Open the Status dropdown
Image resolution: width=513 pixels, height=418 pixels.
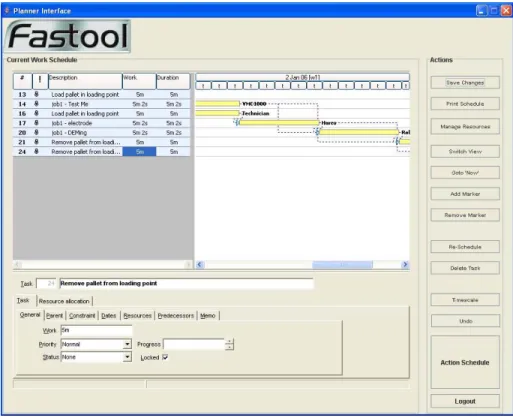[x=127, y=357]
